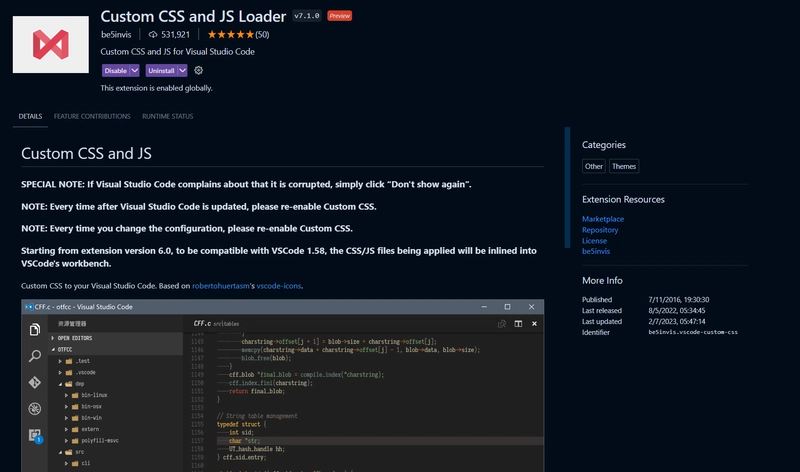
Task: Open the Uninstall dropdown arrow
Action: tap(183, 70)
